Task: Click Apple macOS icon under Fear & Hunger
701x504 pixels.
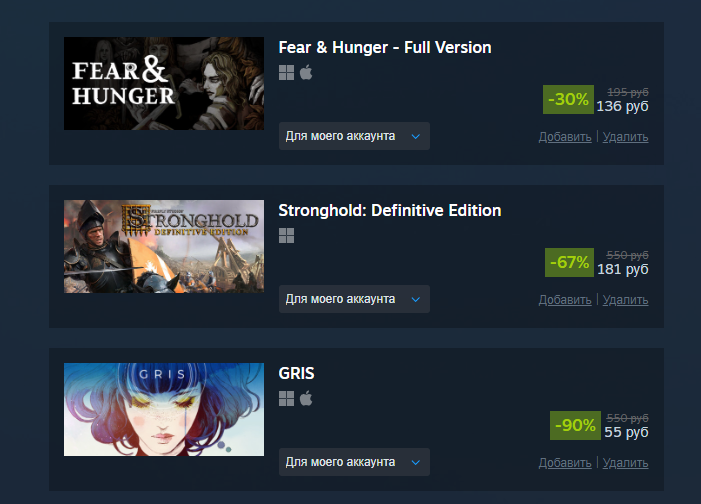Action: tap(306, 72)
